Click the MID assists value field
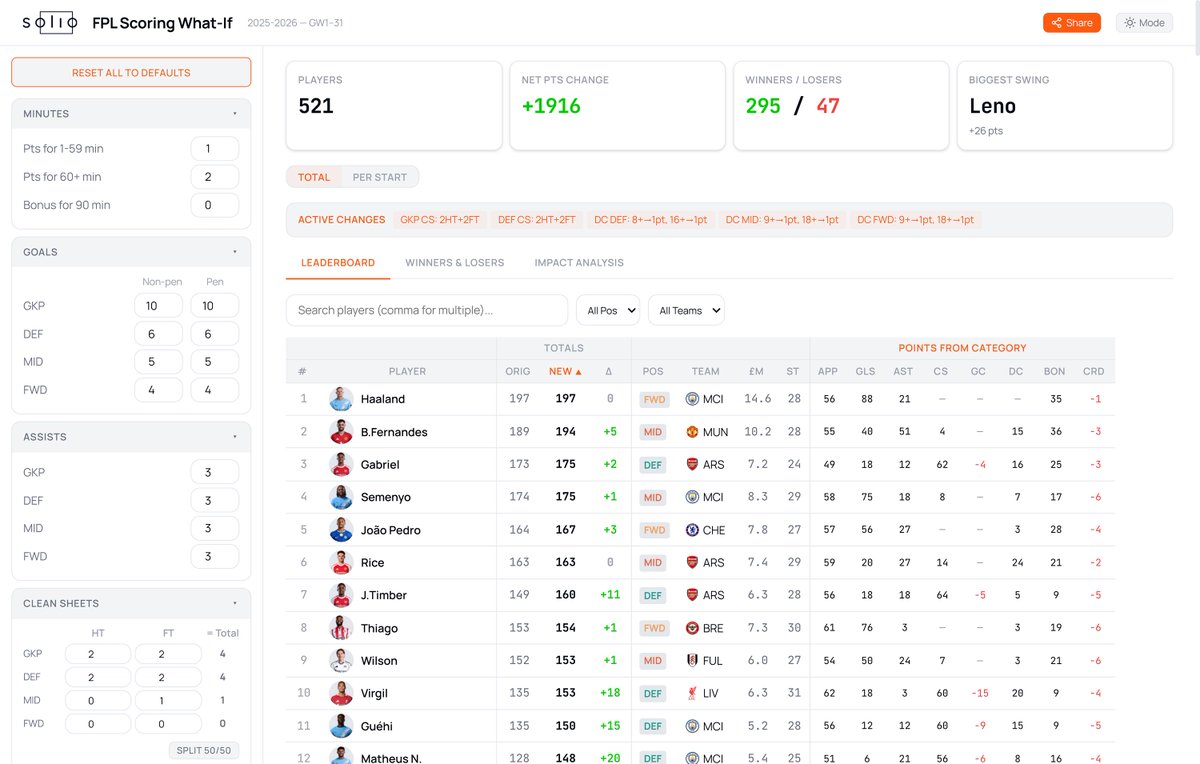1200x764 pixels. [215, 528]
